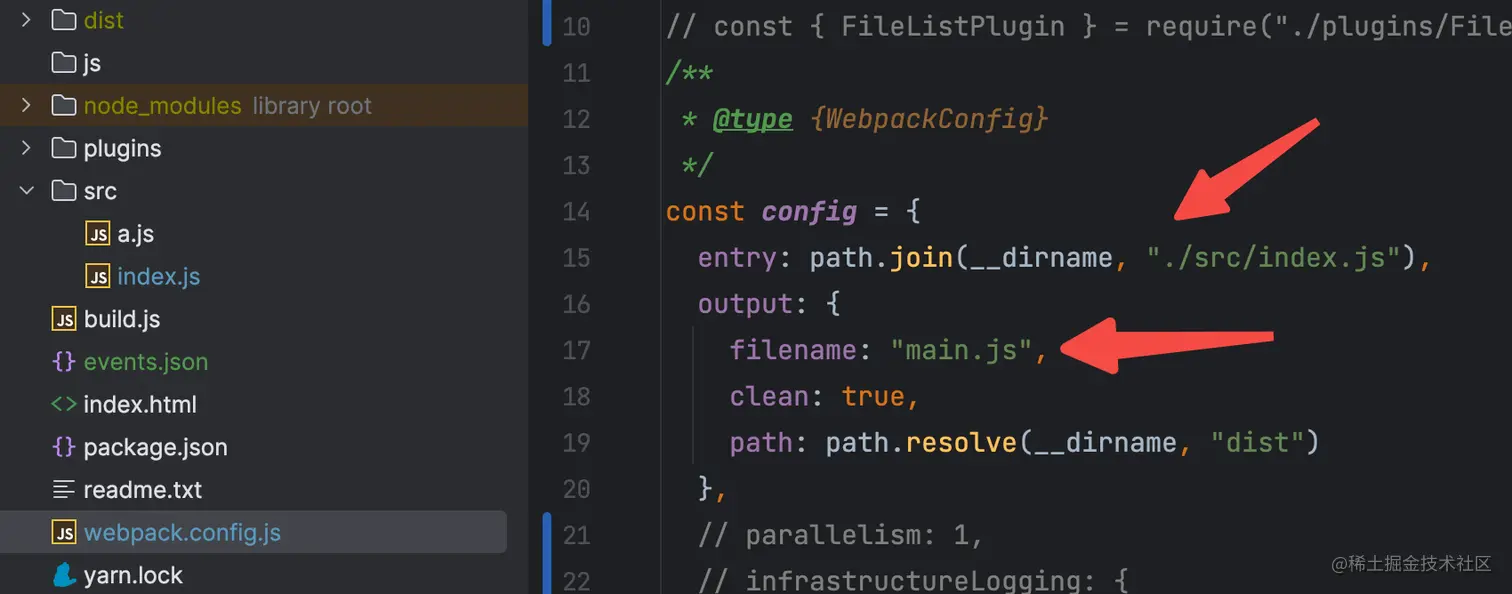Click the node_modules folder icon
This screenshot has height=594, width=1512.
pyautogui.click(x=64, y=105)
